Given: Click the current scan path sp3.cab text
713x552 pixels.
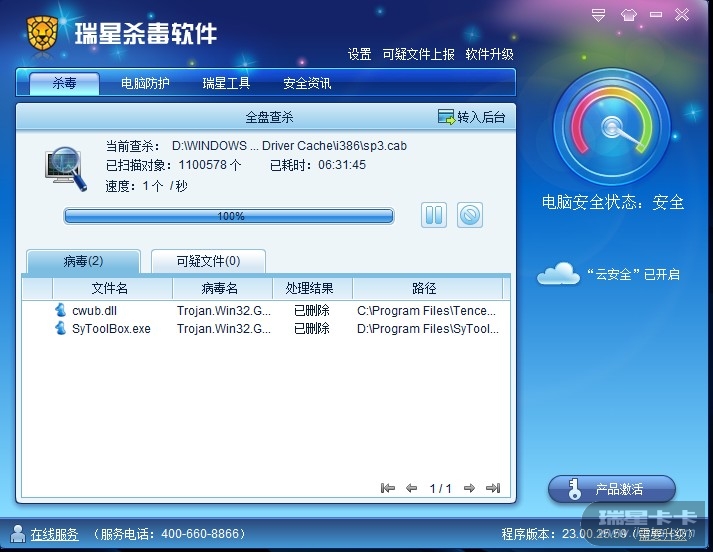Looking at the screenshot, I should [x=289, y=146].
